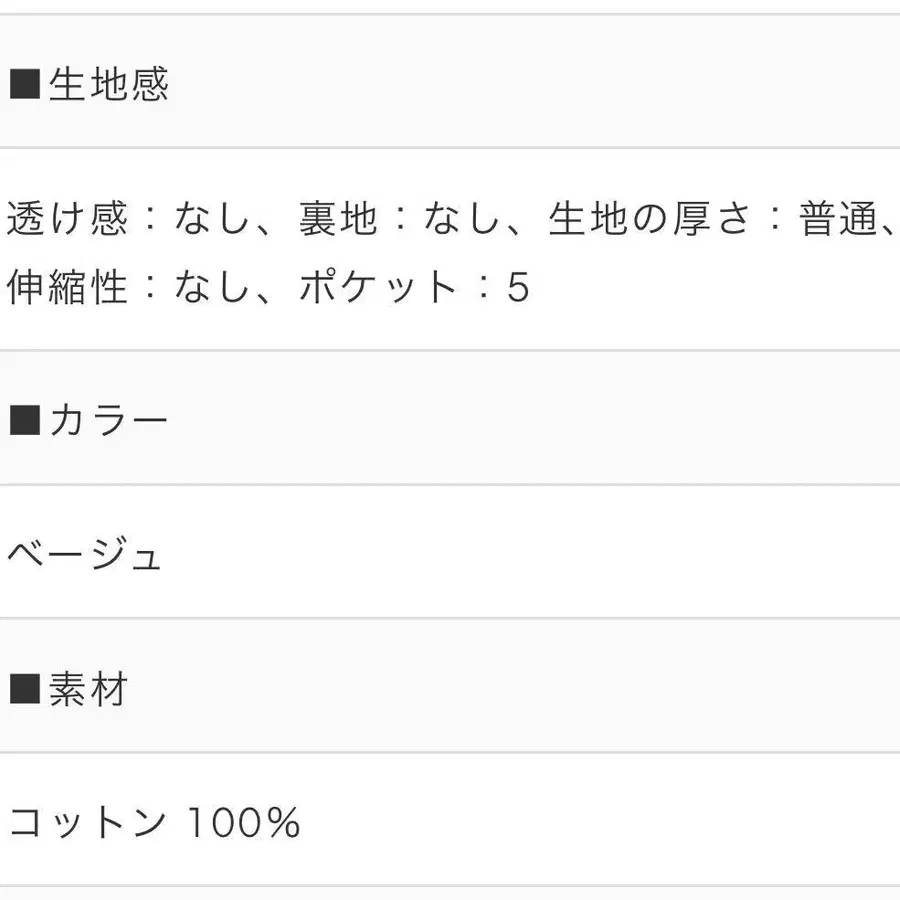
Task: Click the 伸縮性 label on the second line
Action: [68, 288]
